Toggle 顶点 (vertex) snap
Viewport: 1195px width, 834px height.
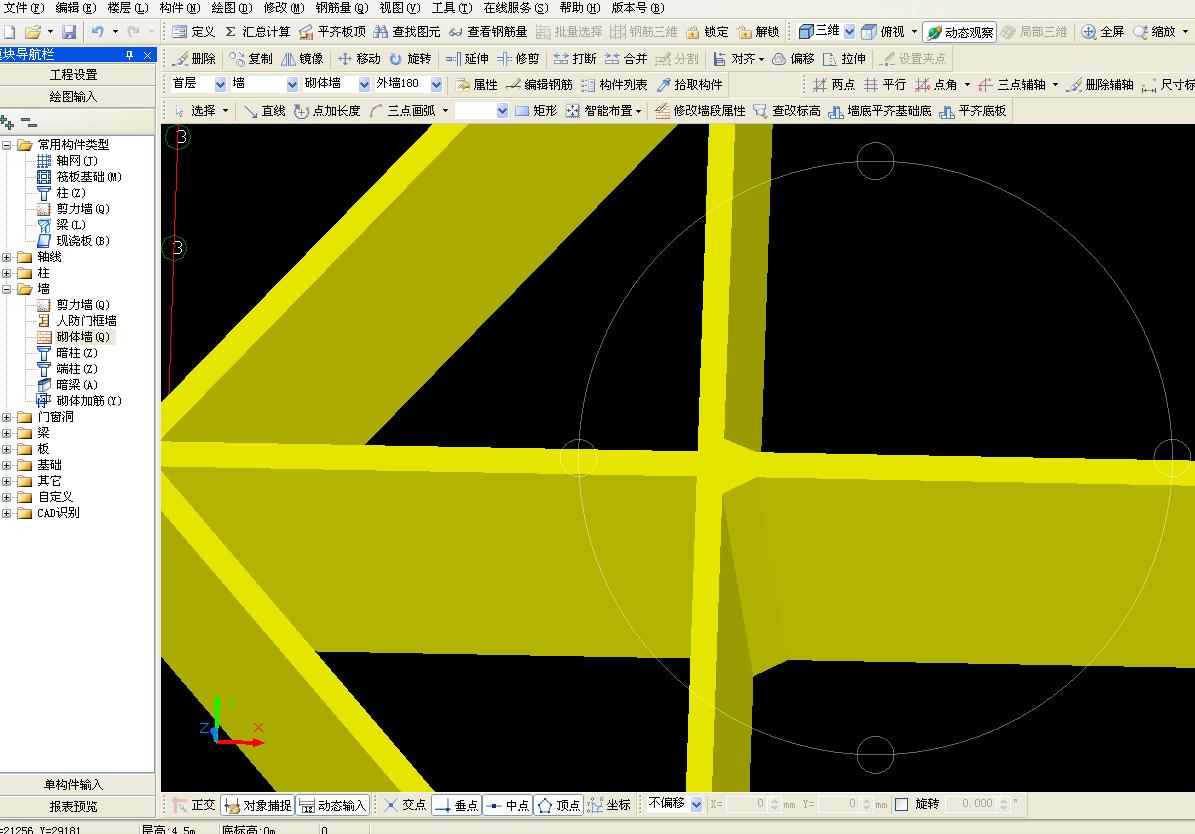click(x=558, y=805)
